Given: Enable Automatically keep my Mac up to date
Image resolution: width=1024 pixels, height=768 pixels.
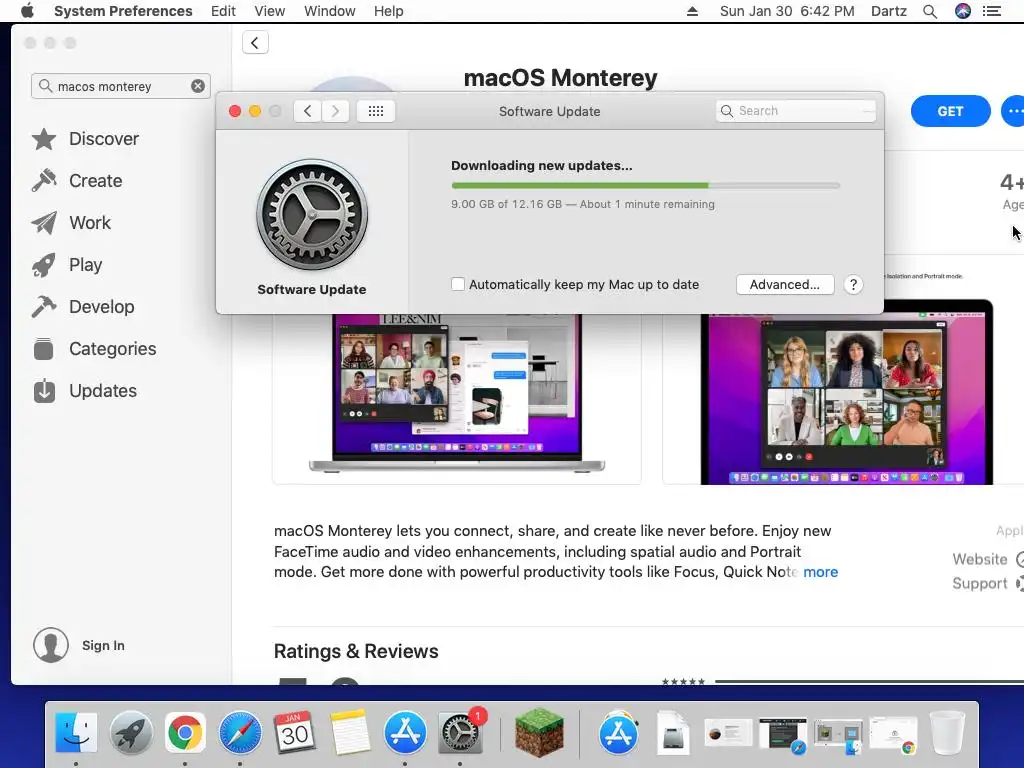Looking at the screenshot, I should tap(458, 284).
